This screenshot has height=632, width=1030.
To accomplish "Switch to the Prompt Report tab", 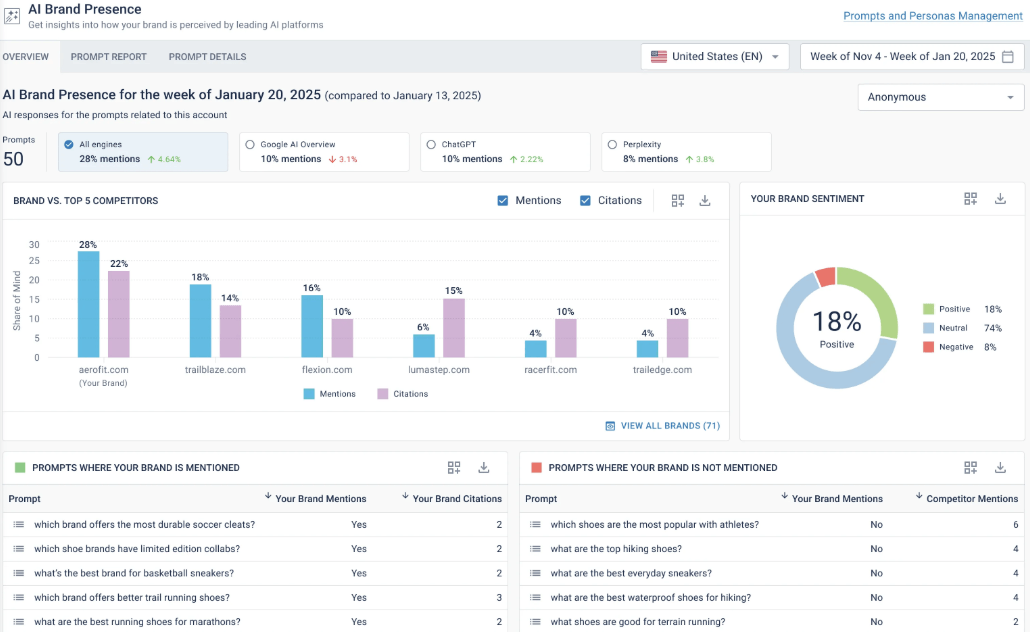I will pyautogui.click(x=108, y=56).
